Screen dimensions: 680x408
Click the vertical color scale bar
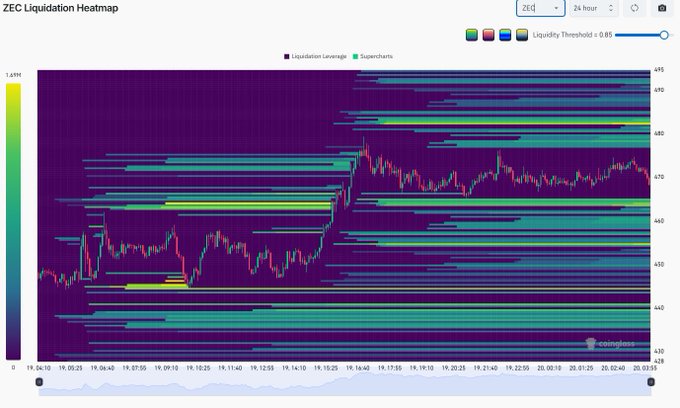tap(13, 222)
